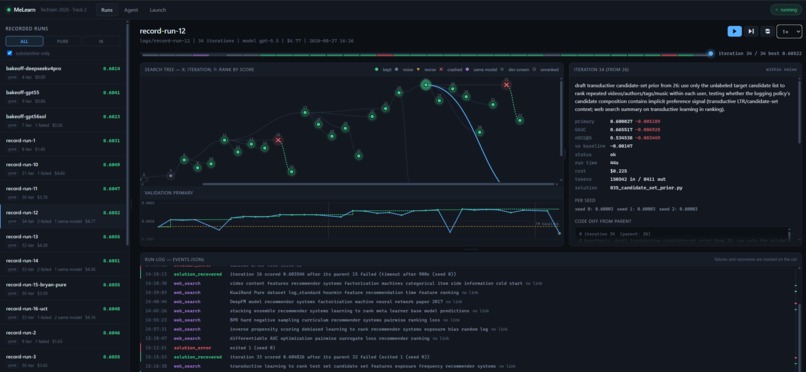The image size is (806, 372).
Task: Open run record-run-15-bryan-pure
Action: tap(63, 289)
